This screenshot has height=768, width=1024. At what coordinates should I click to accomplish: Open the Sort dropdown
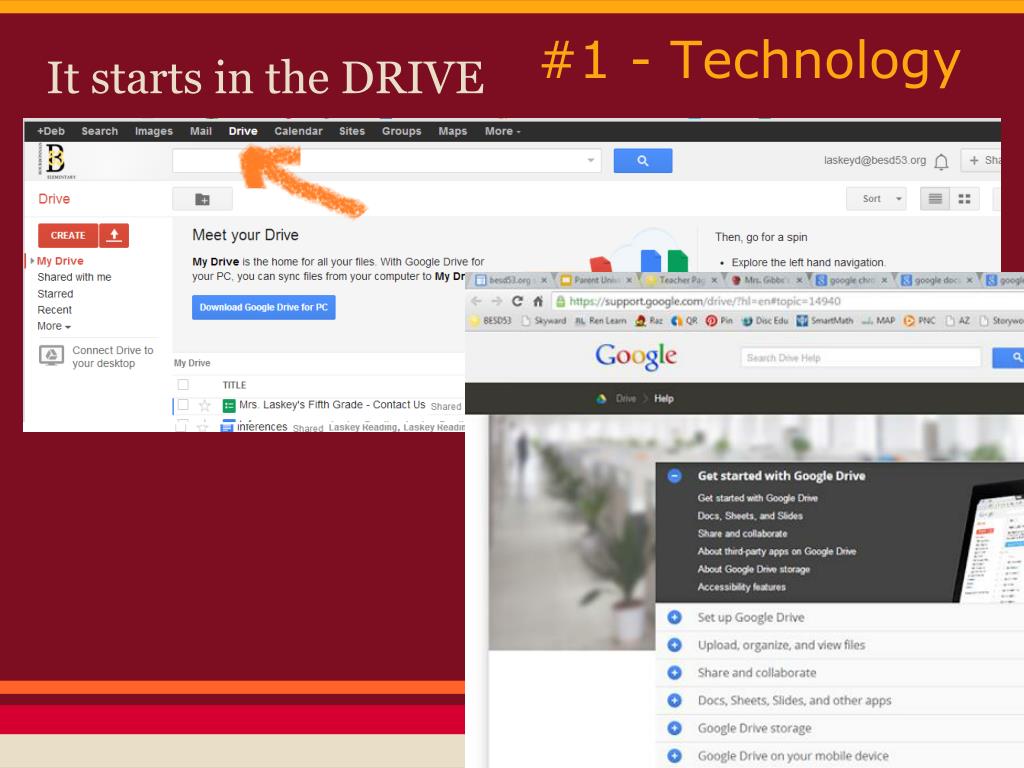pos(876,199)
